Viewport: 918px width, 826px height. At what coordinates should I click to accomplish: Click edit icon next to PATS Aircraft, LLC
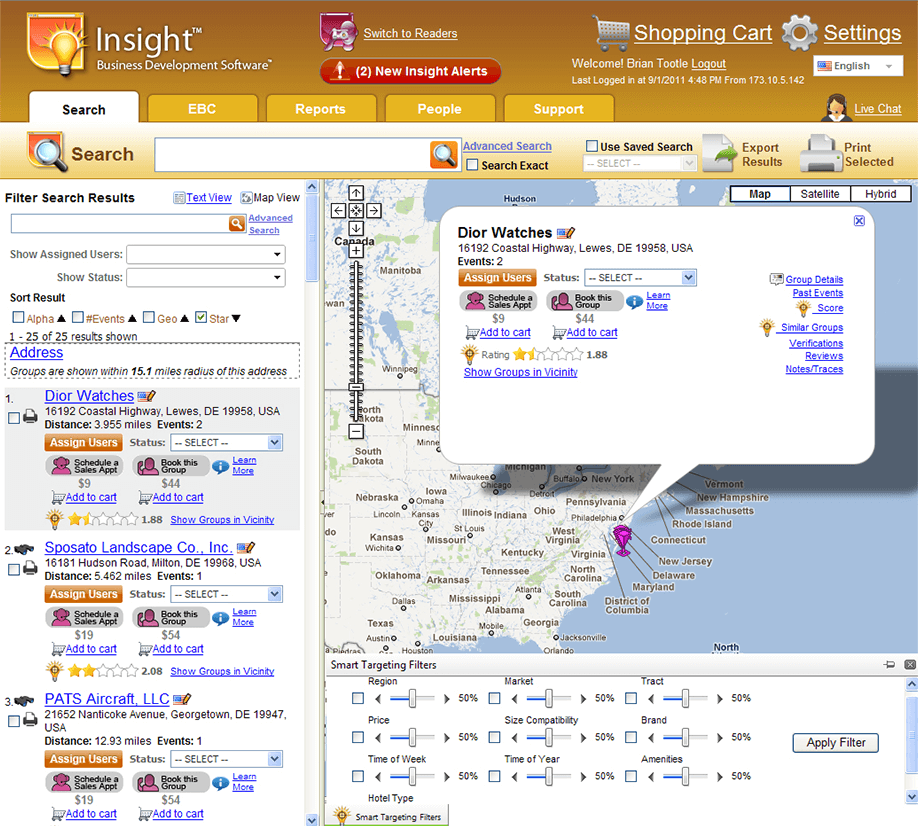[182, 699]
